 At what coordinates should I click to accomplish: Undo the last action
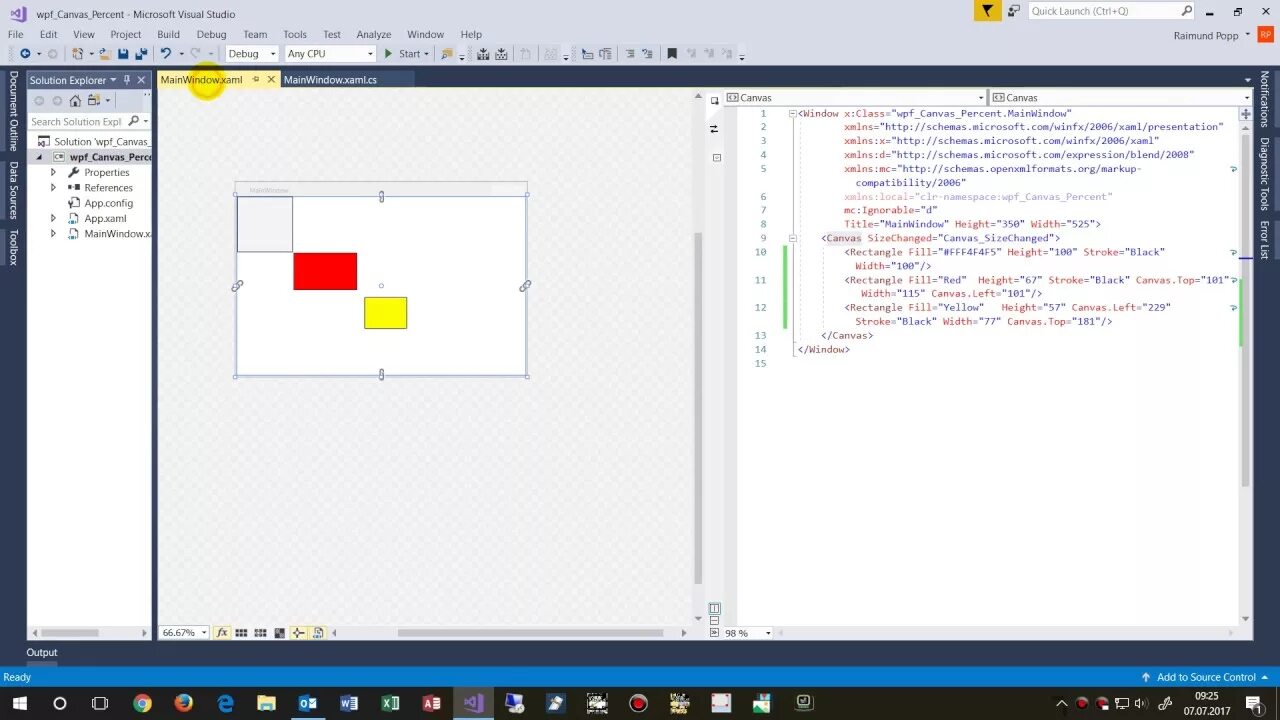(166, 54)
